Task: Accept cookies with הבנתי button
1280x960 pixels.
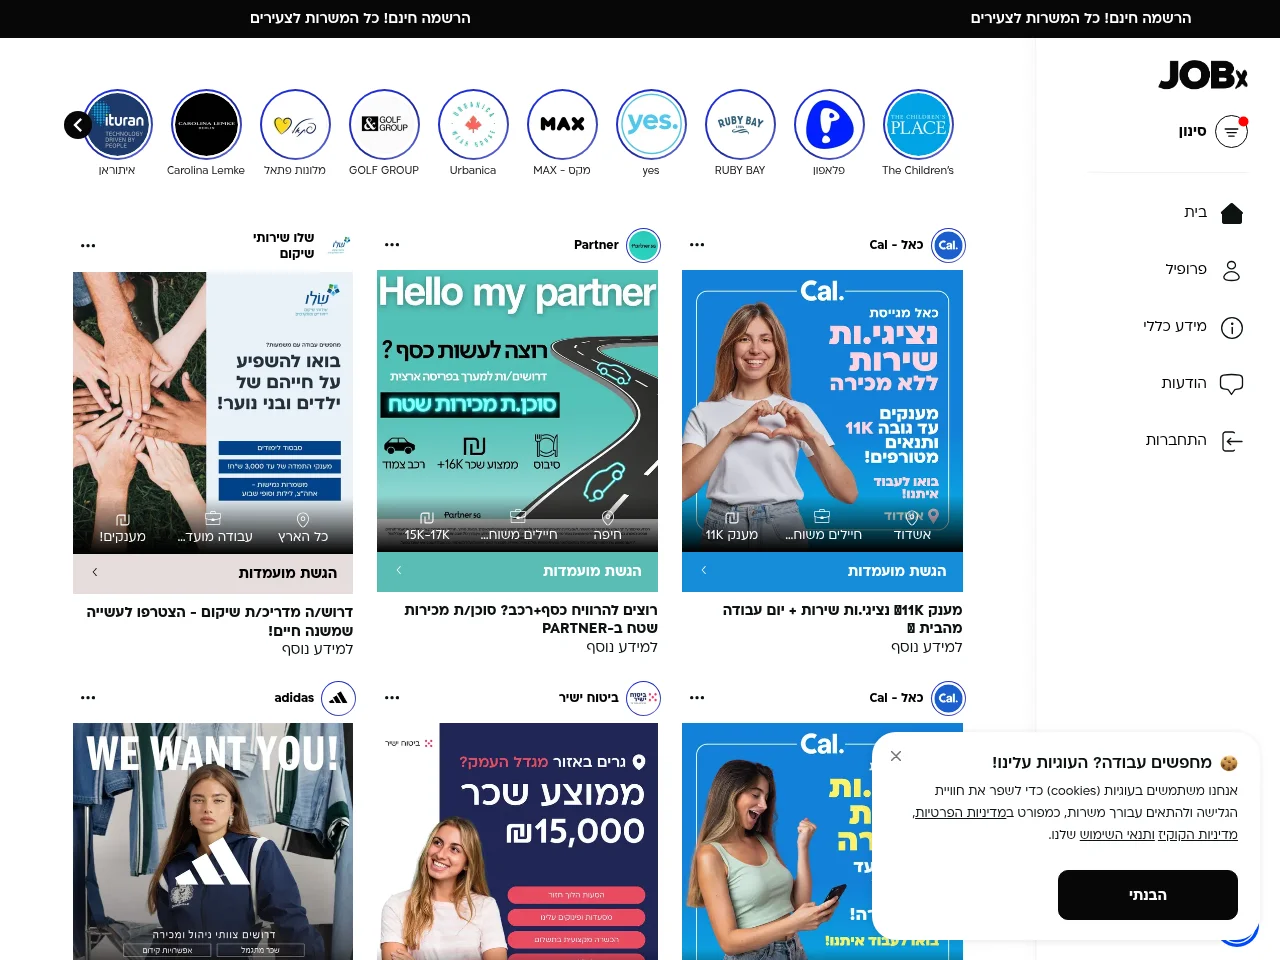Action: (x=1148, y=895)
